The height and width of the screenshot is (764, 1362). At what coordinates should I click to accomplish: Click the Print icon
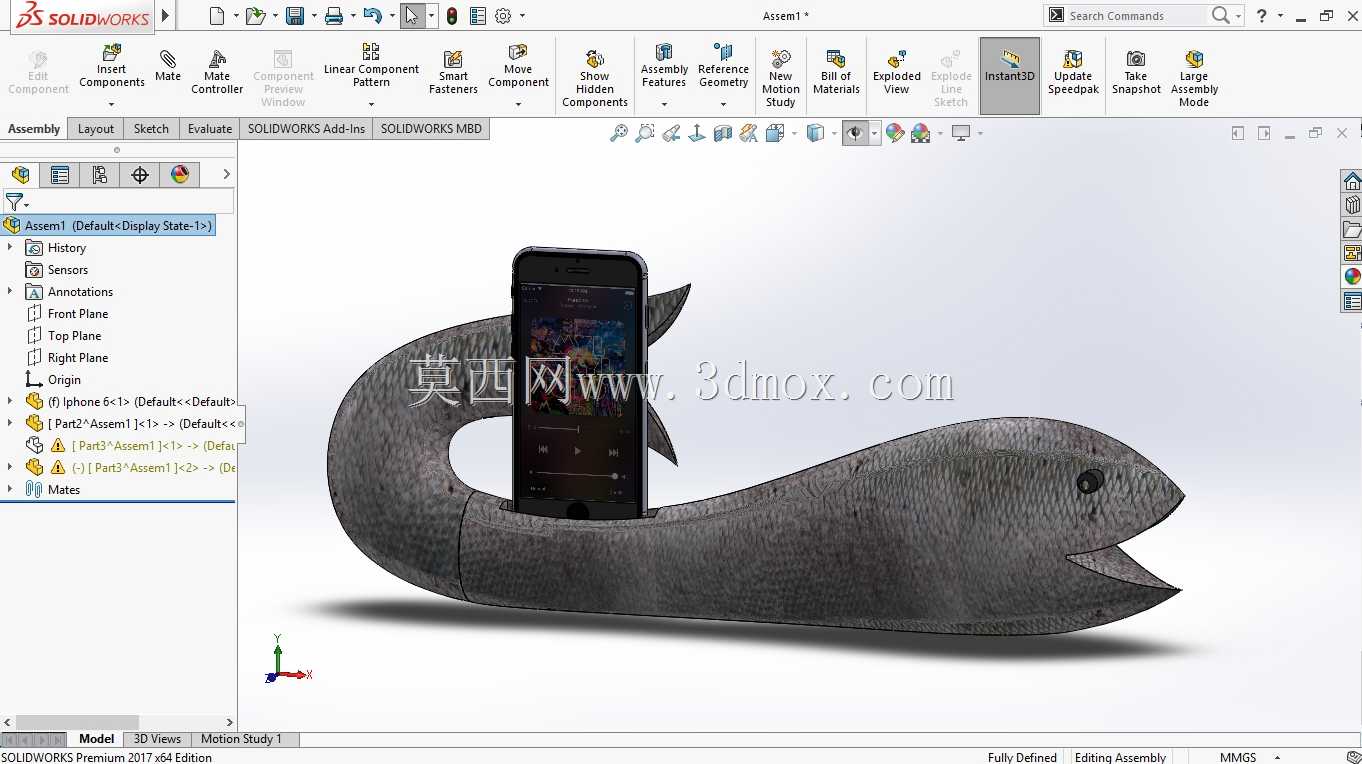[334, 16]
